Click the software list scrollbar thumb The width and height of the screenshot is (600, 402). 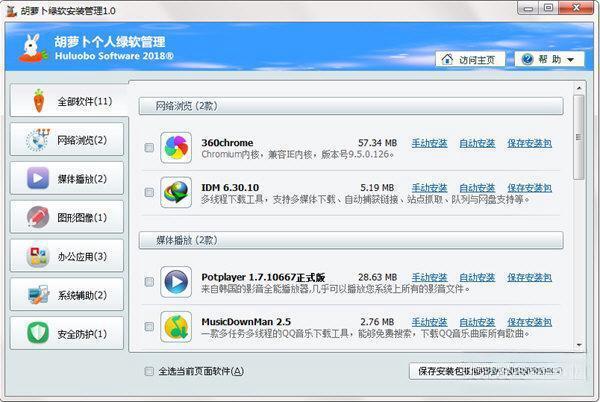579,137
